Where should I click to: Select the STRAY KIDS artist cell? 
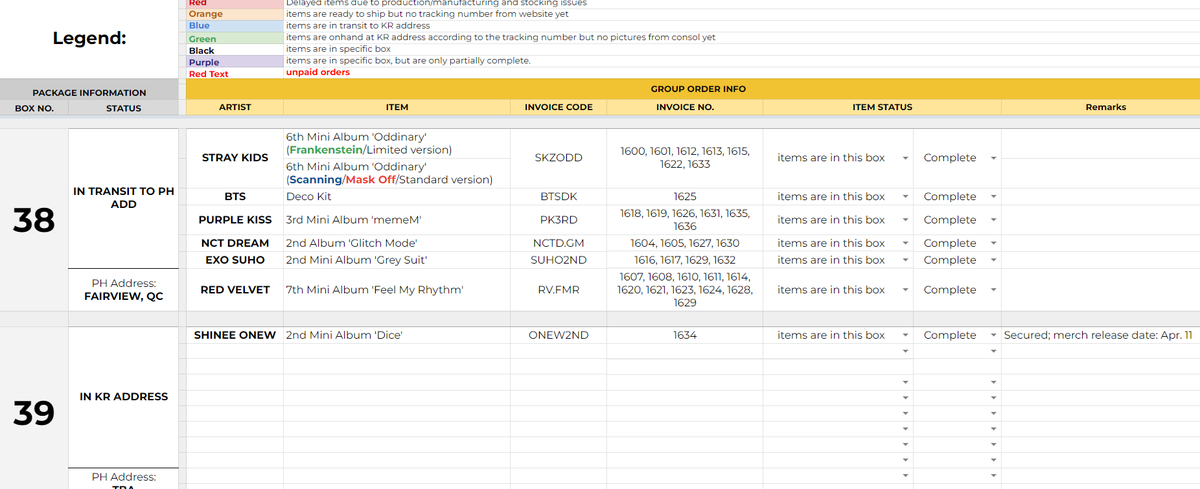pyautogui.click(x=234, y=158)
